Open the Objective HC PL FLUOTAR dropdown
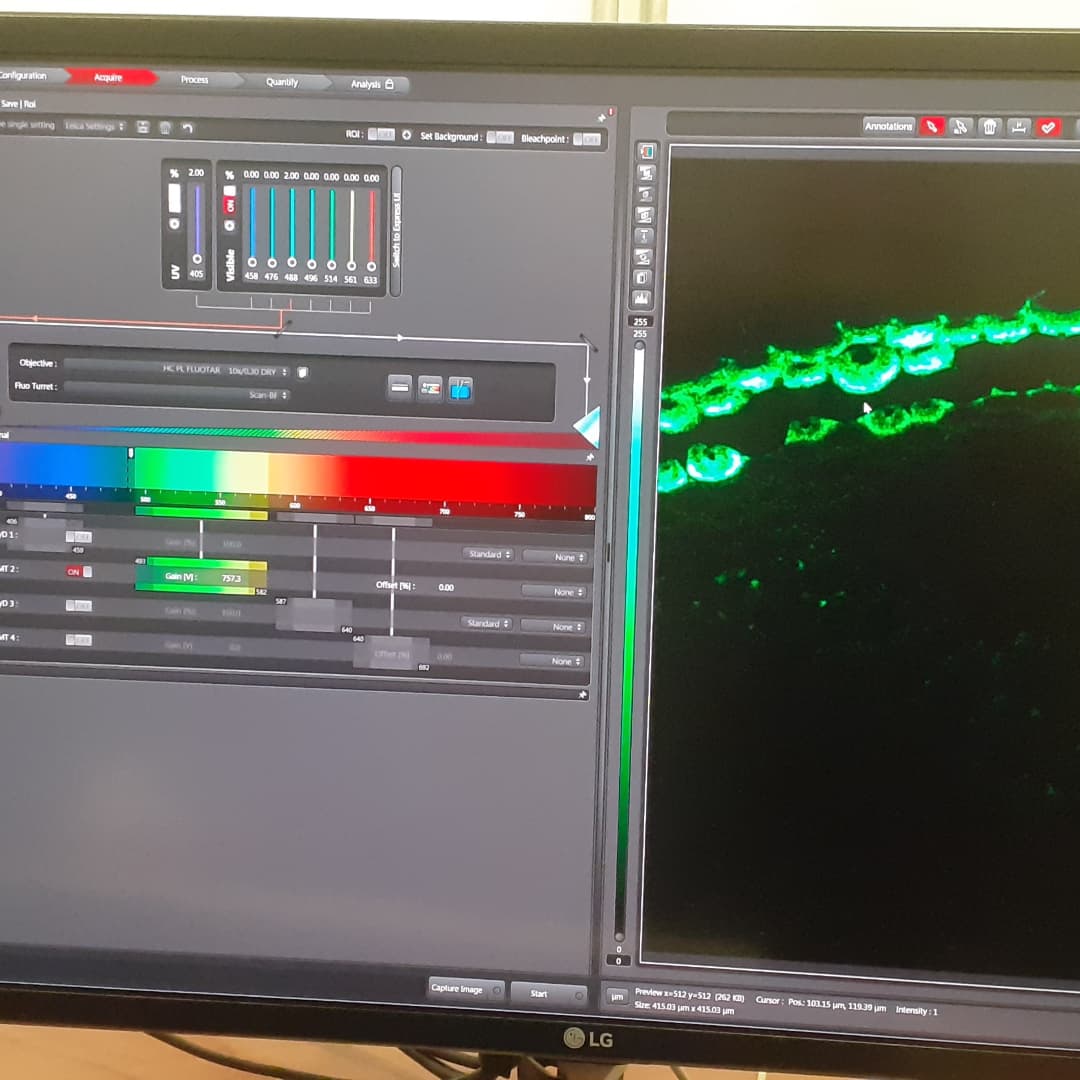Screen dimensions: 1080x1080 (x=176, y=370)
